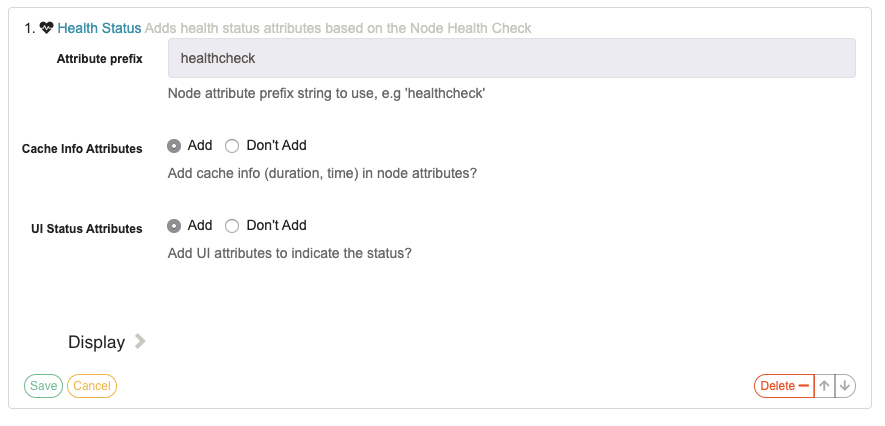The height and width of the screenshot is (426, 885).
Task: Click the UI Status Attributes label
Action: tap(86, 229)
